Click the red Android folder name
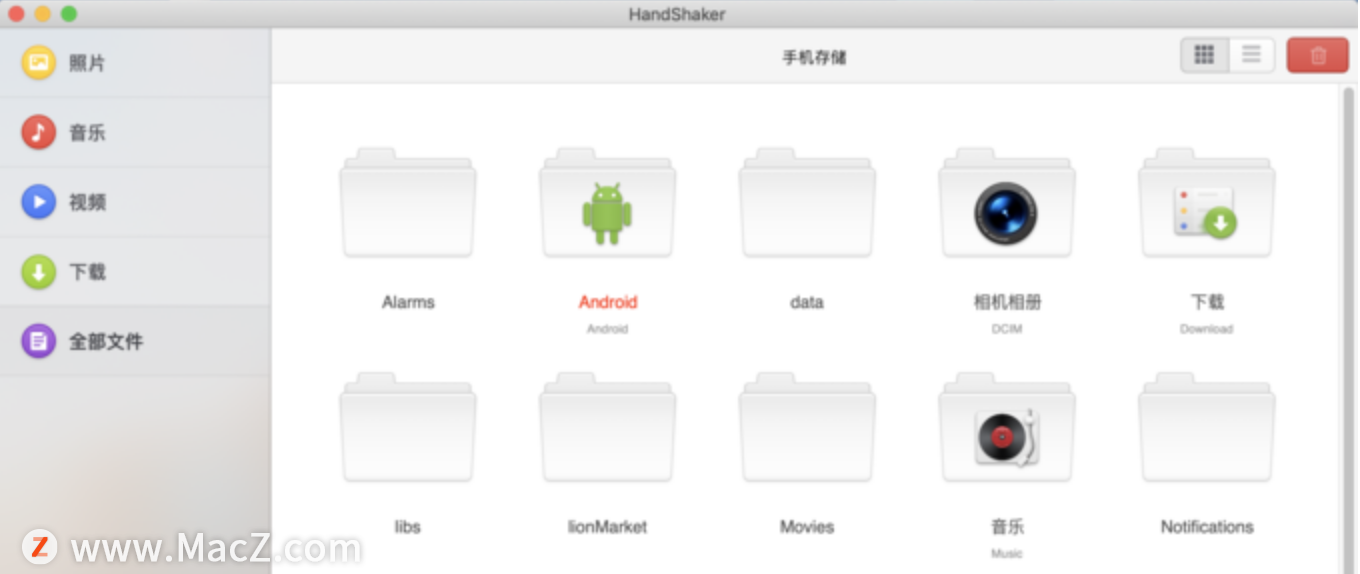Image resolution: width=1360 pixels, height=574 pixels. [x=608, y=302]
